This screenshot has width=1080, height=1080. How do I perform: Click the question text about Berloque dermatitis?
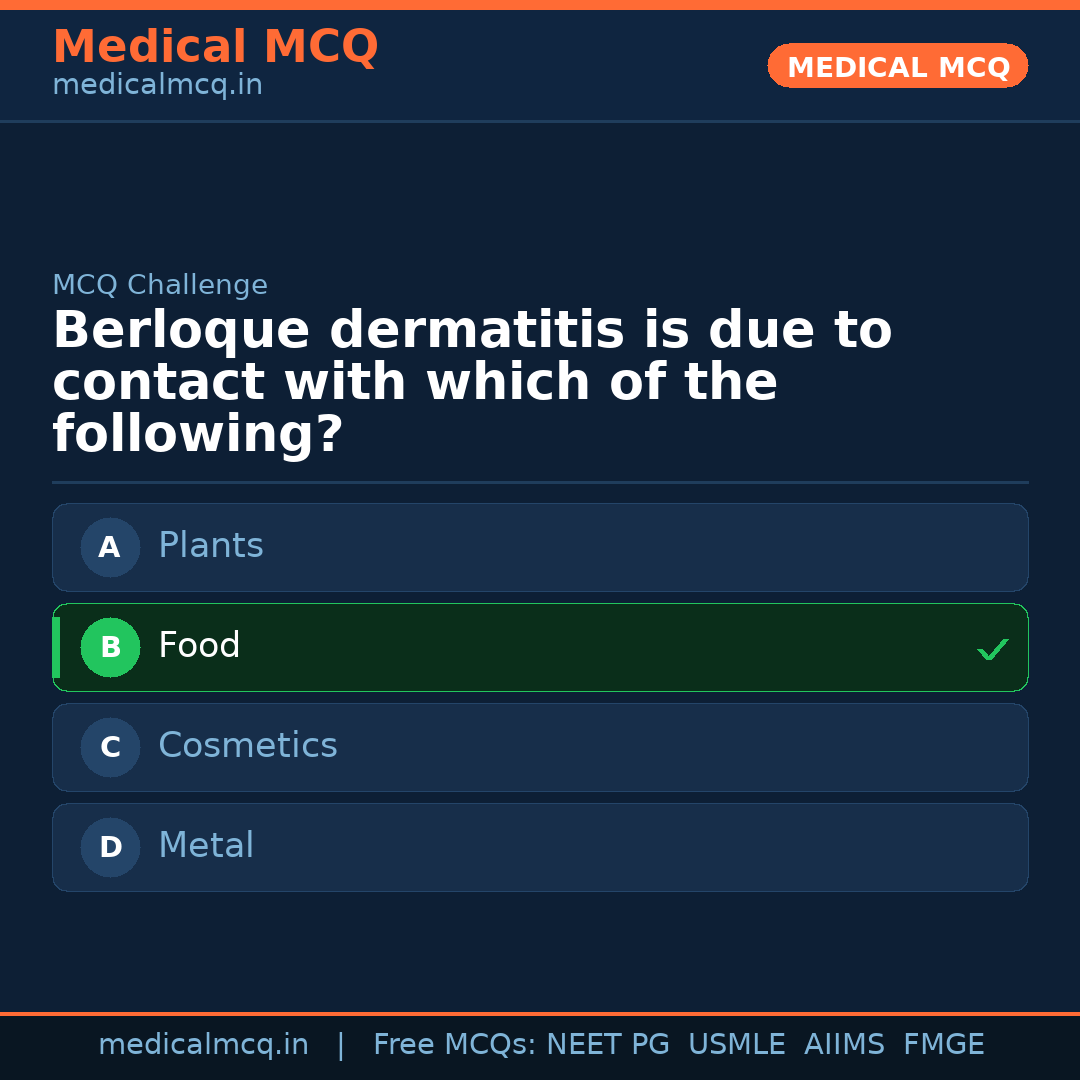tap(470, 380)
